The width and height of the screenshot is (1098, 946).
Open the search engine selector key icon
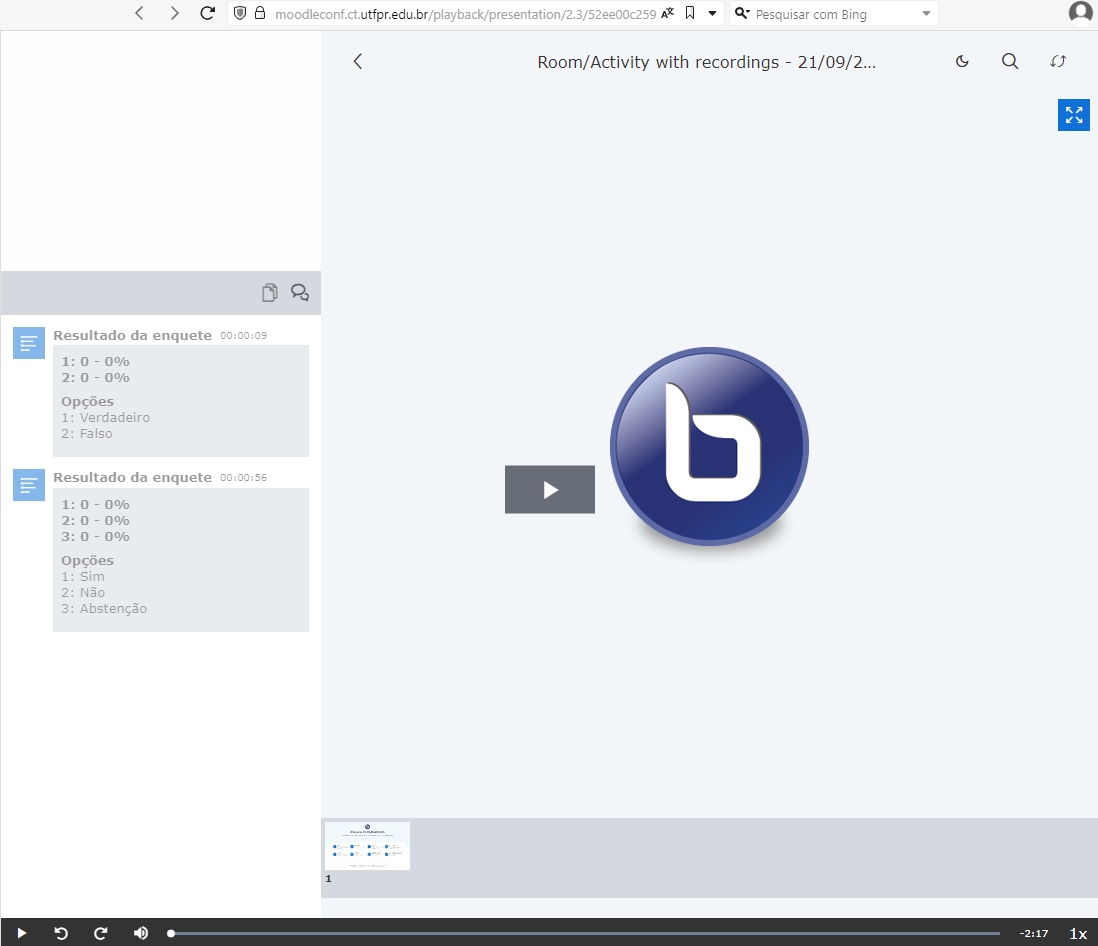(x=742, y=13)
